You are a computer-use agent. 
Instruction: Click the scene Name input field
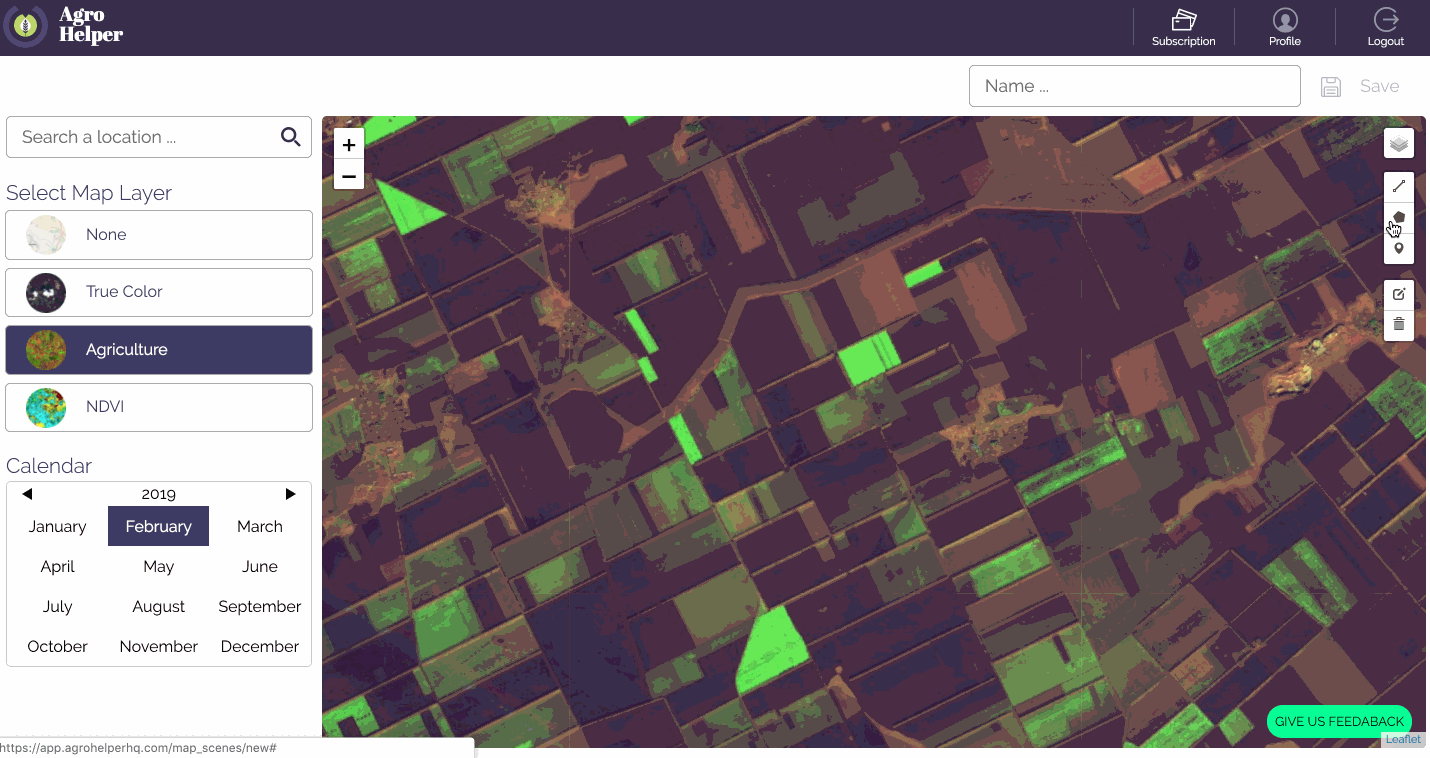click(x=1134, y=86)
